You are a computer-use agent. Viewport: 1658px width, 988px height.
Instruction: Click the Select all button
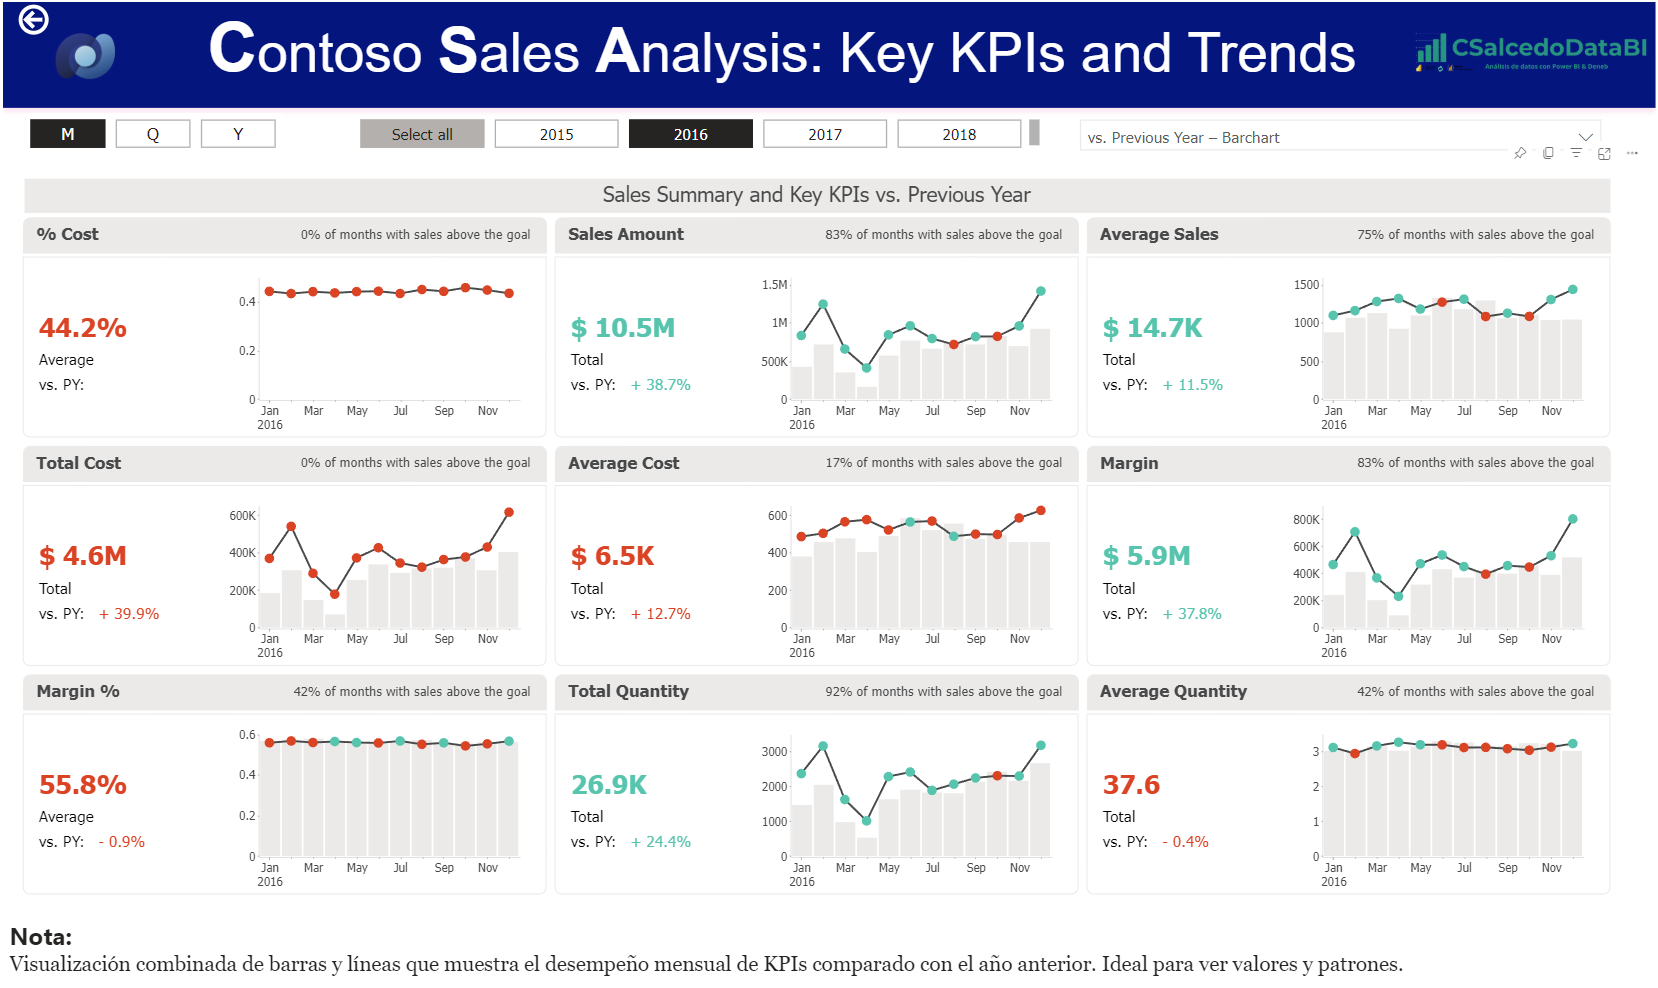[422, 134]
